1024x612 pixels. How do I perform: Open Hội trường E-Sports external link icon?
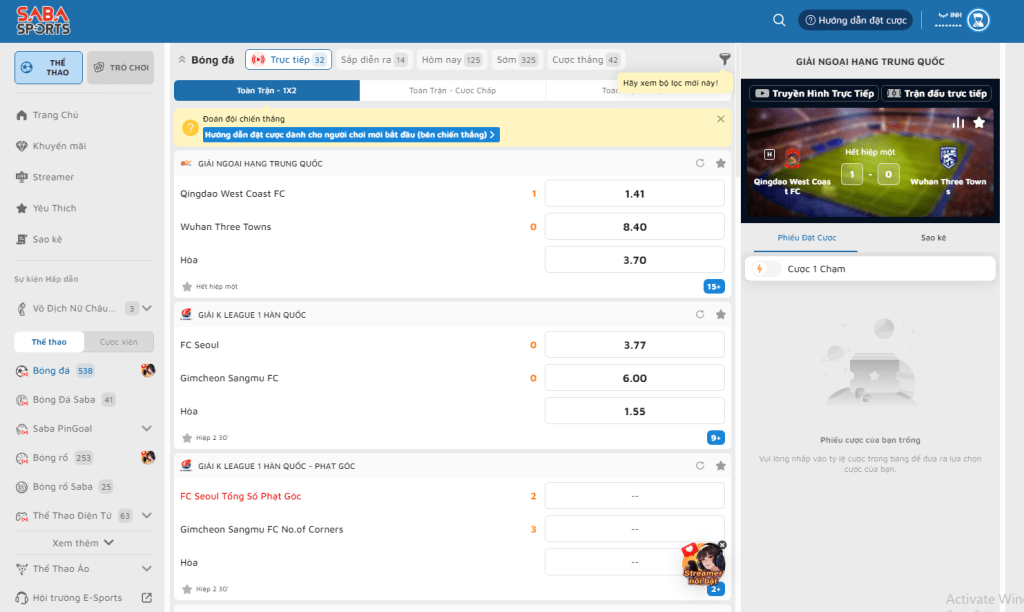147,598
